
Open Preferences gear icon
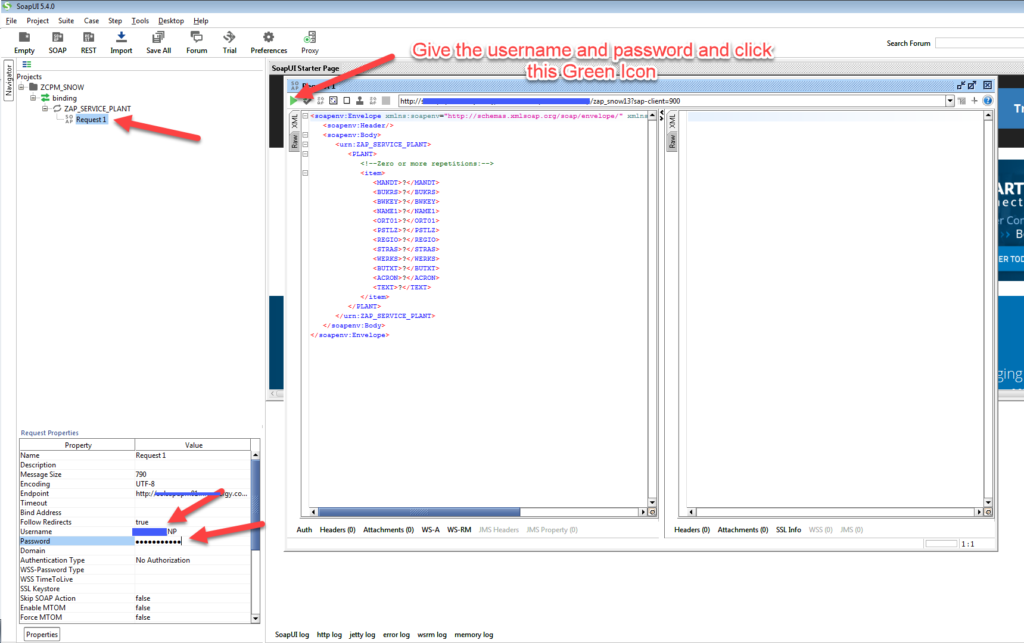[268, 42]
